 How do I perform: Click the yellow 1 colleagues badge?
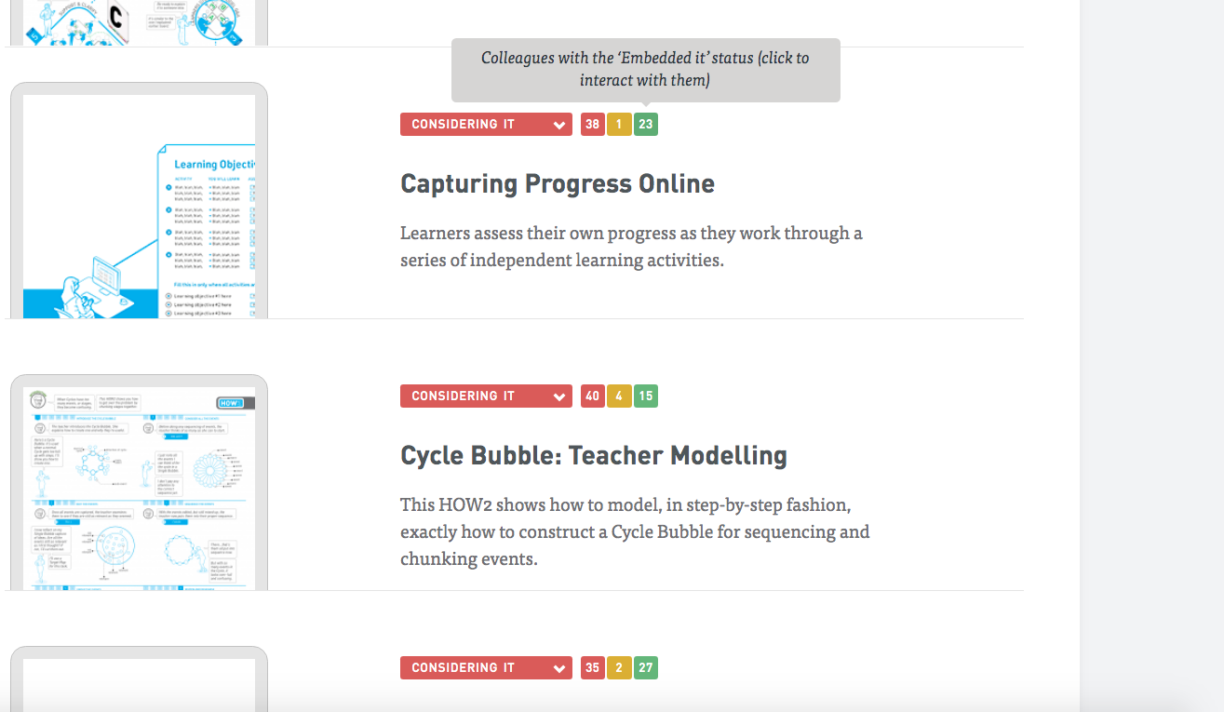pyautogui.click(x=619, y=124)
